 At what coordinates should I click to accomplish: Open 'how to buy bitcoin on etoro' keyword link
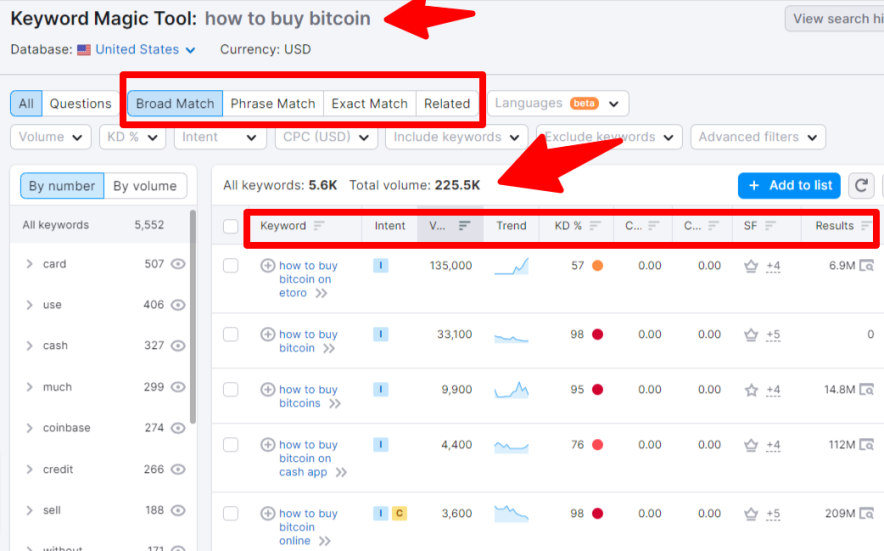pos(308,279)
